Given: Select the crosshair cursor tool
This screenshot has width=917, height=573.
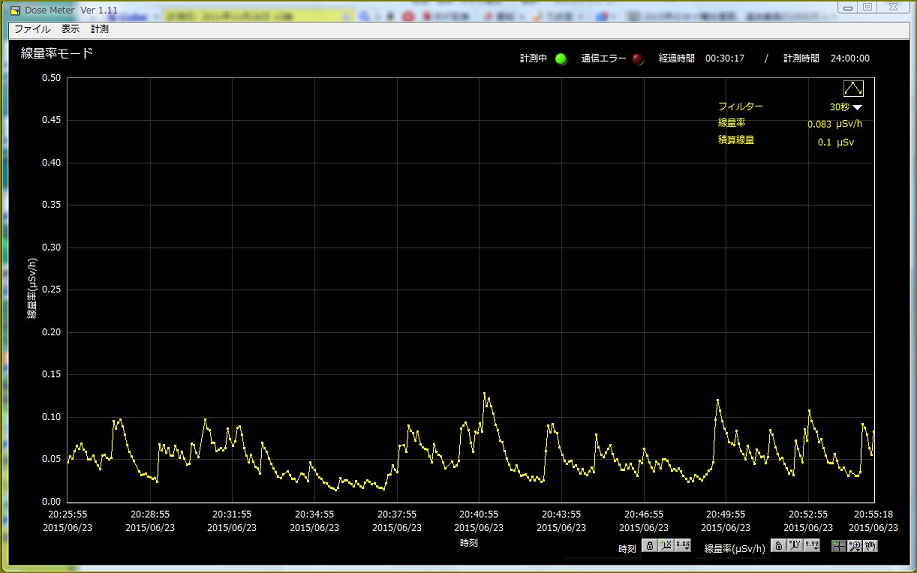Looking at the screenshot, I should tap(839, 546).
